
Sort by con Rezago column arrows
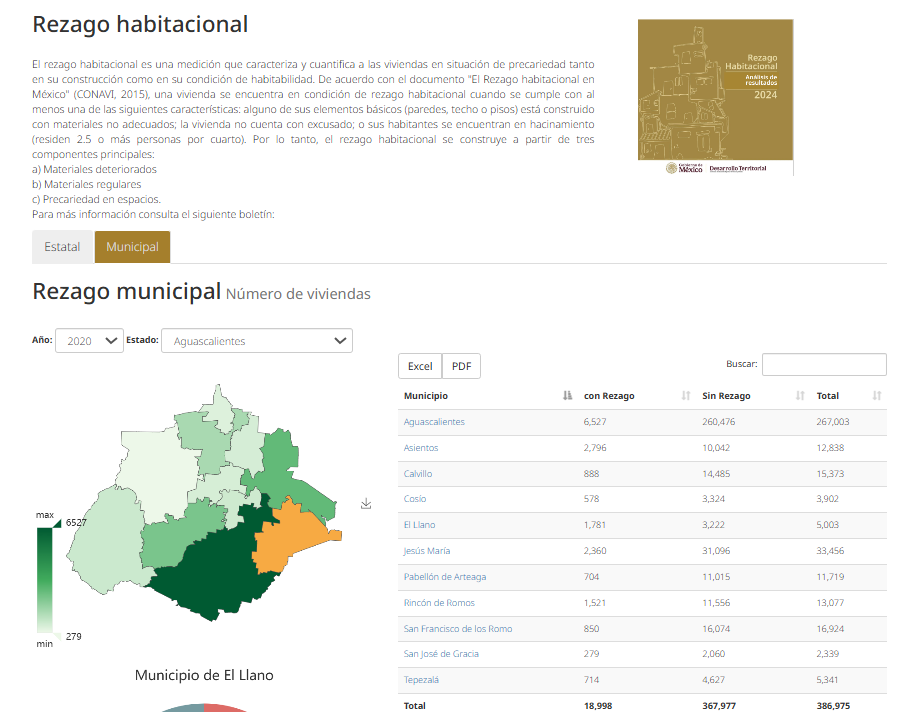pyautogui.click(x=685, y=395)
